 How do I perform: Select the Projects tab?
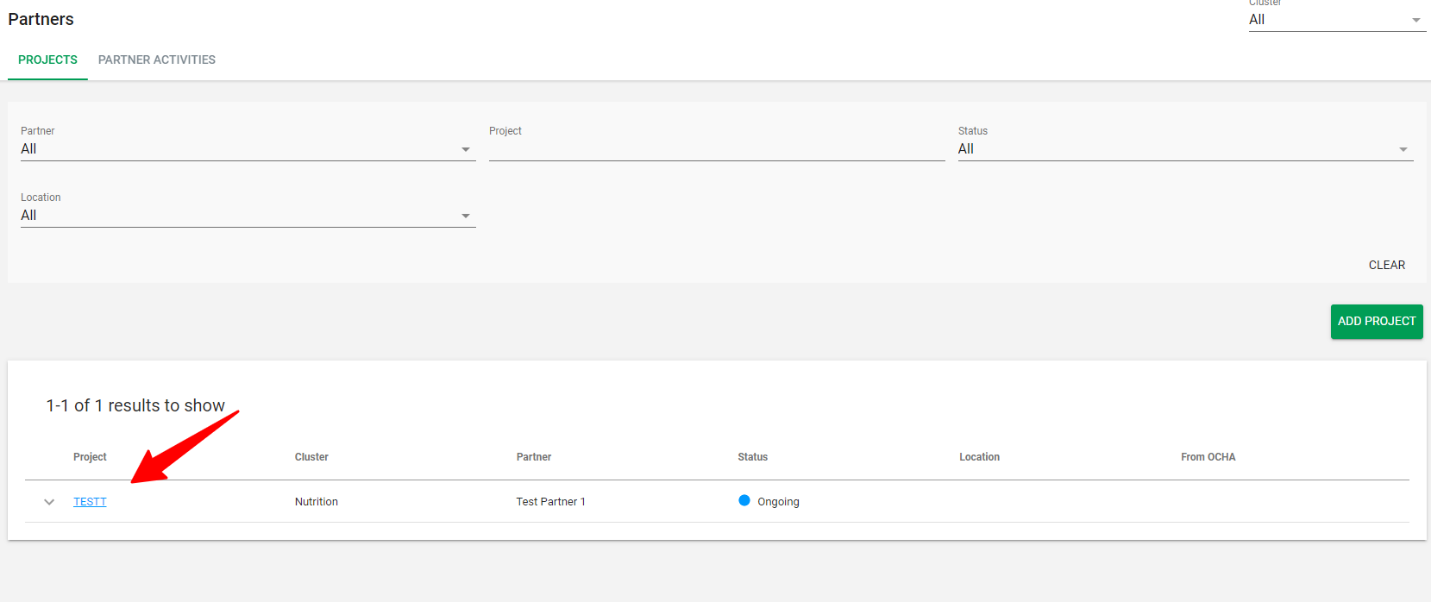pos(48,60)
